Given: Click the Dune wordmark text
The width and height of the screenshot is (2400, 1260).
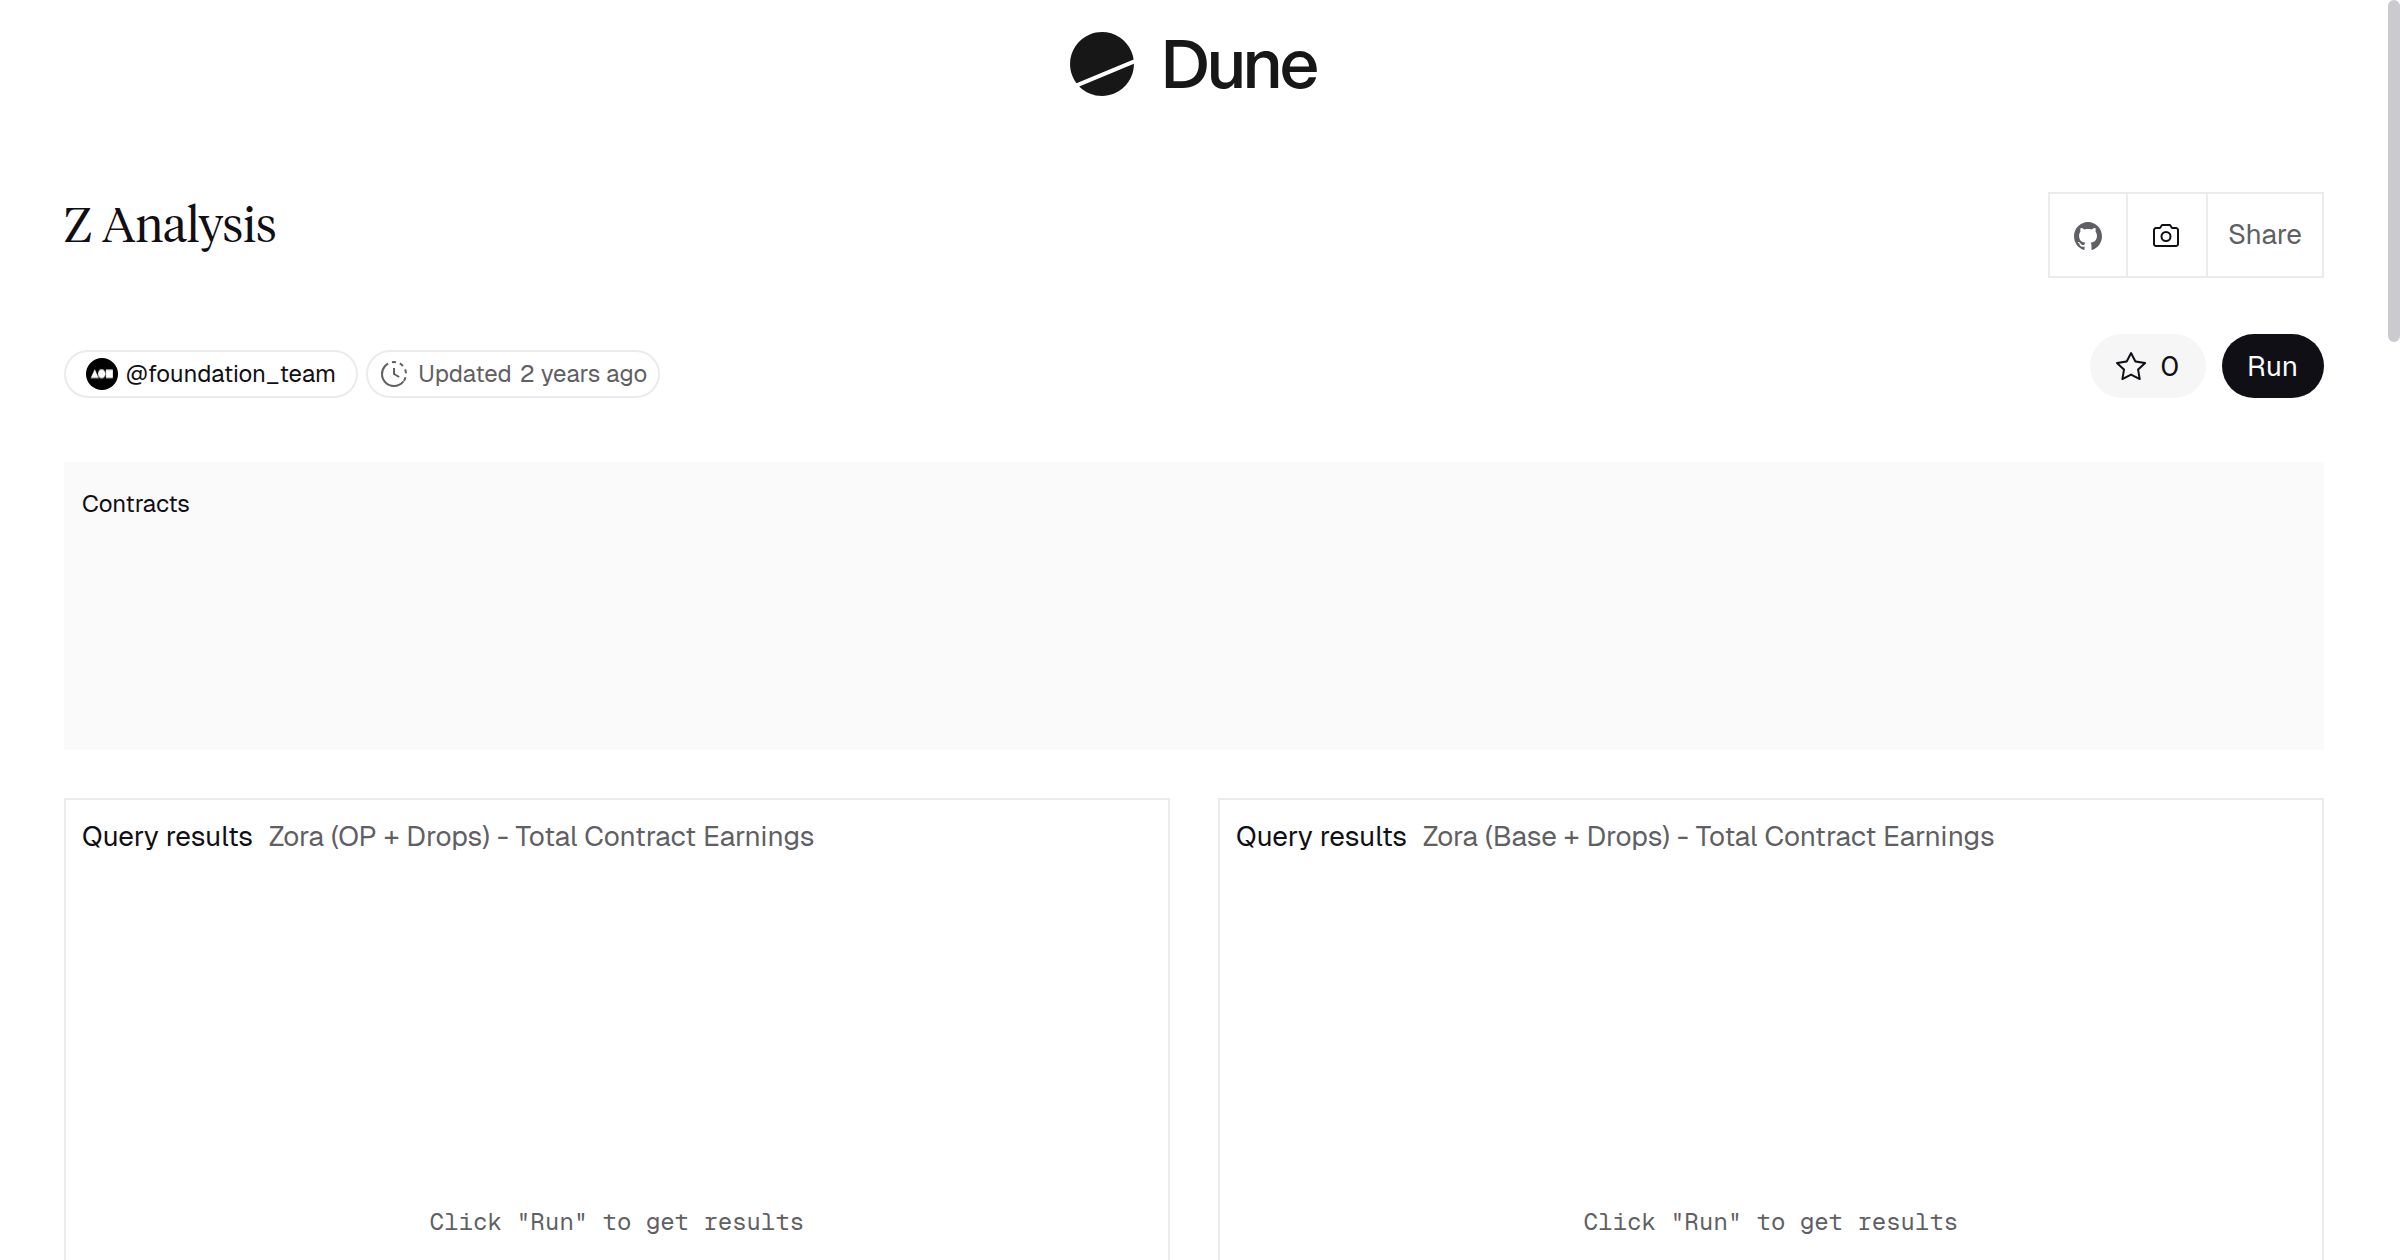Looking at the screenshot, I should pos(1239,66).
